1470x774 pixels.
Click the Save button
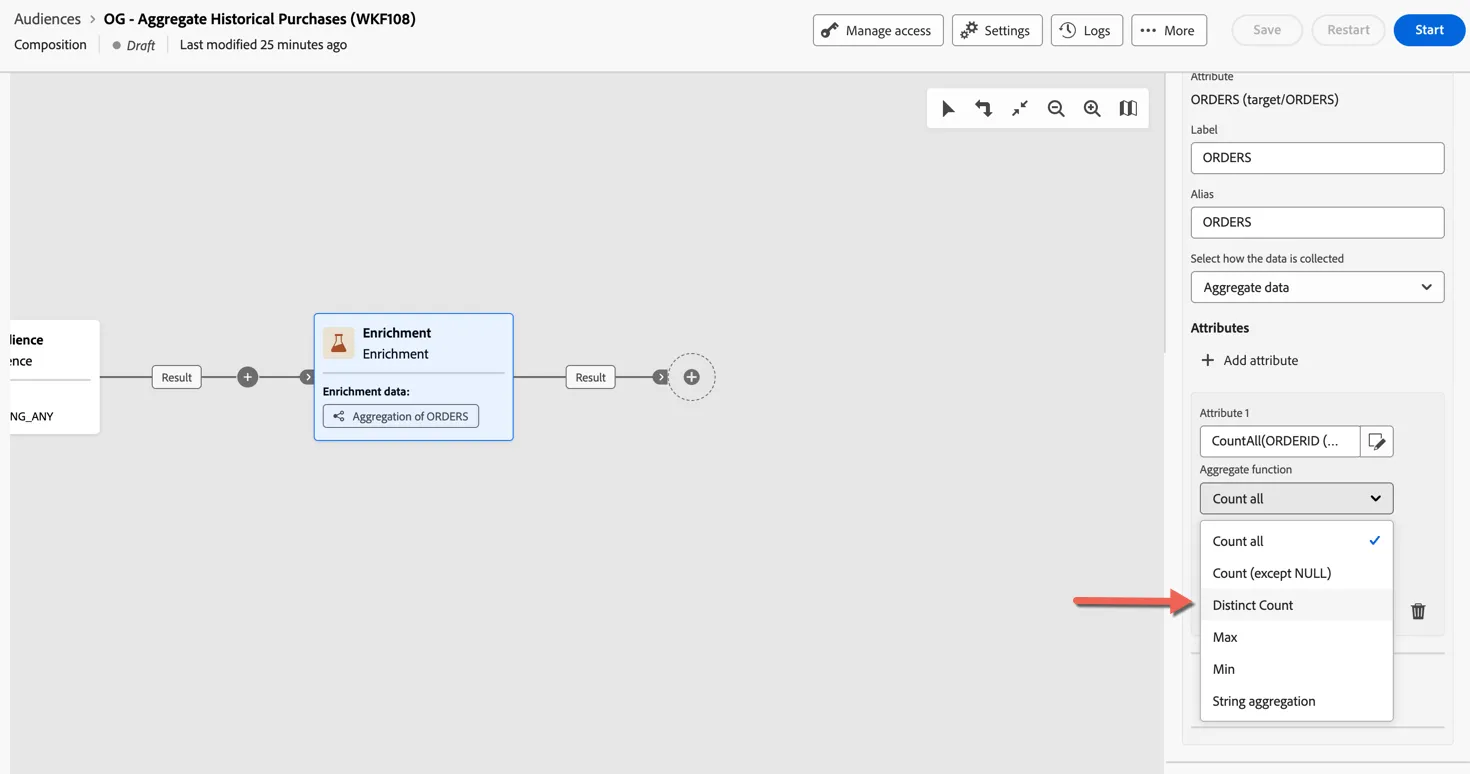tap(1267, 30)
